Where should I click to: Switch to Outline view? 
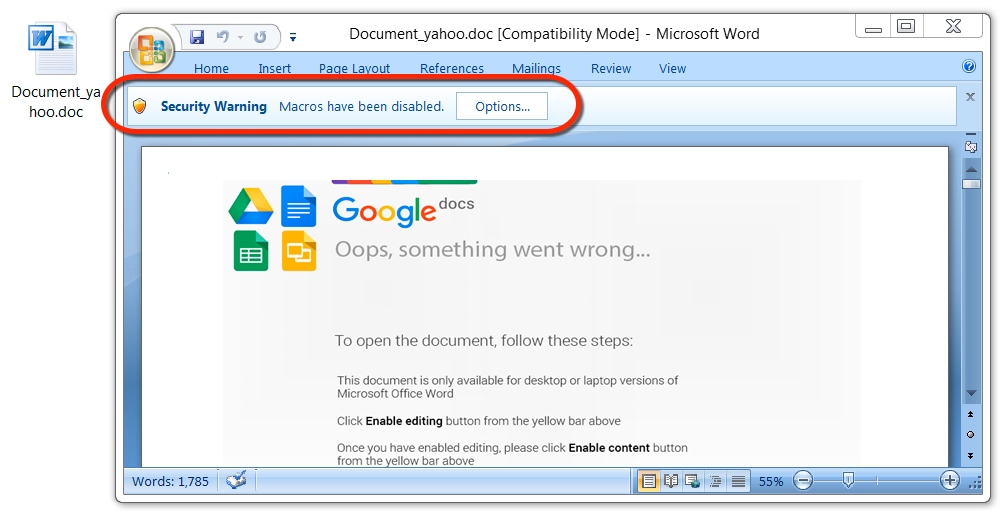click(715, 481)
